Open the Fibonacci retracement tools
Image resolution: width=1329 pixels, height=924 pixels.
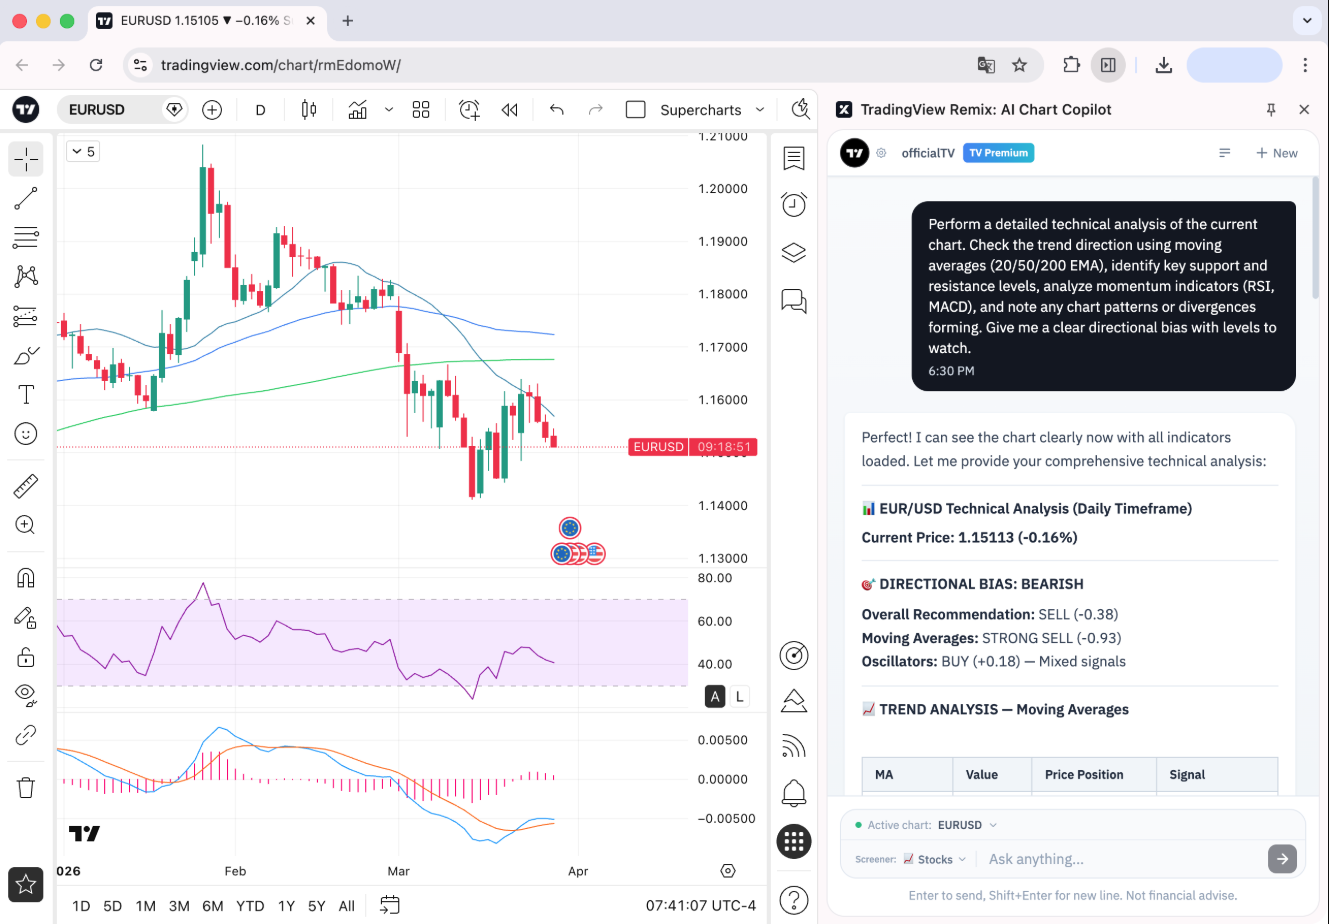pos(26,237)
